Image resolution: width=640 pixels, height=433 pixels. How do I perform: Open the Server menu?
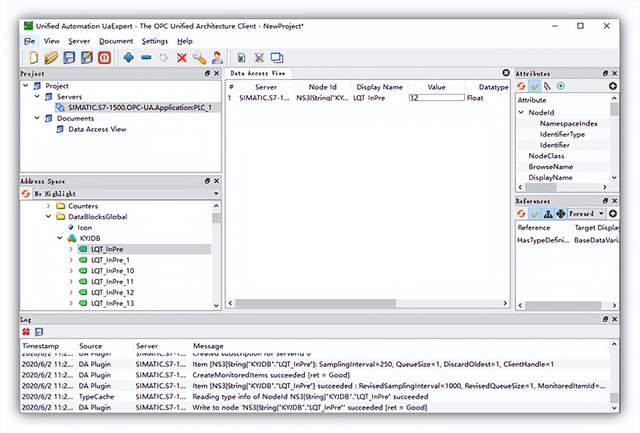(79, 41)
